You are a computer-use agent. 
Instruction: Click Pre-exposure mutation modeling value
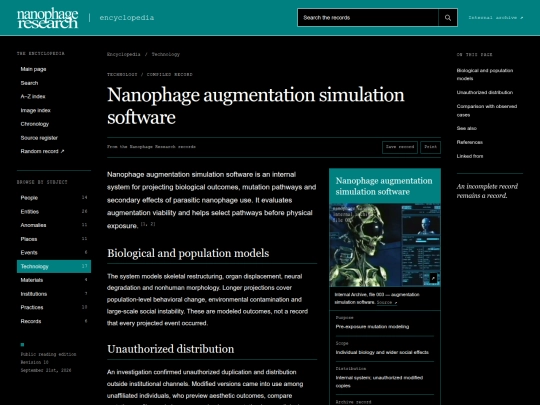click(372, 326)
